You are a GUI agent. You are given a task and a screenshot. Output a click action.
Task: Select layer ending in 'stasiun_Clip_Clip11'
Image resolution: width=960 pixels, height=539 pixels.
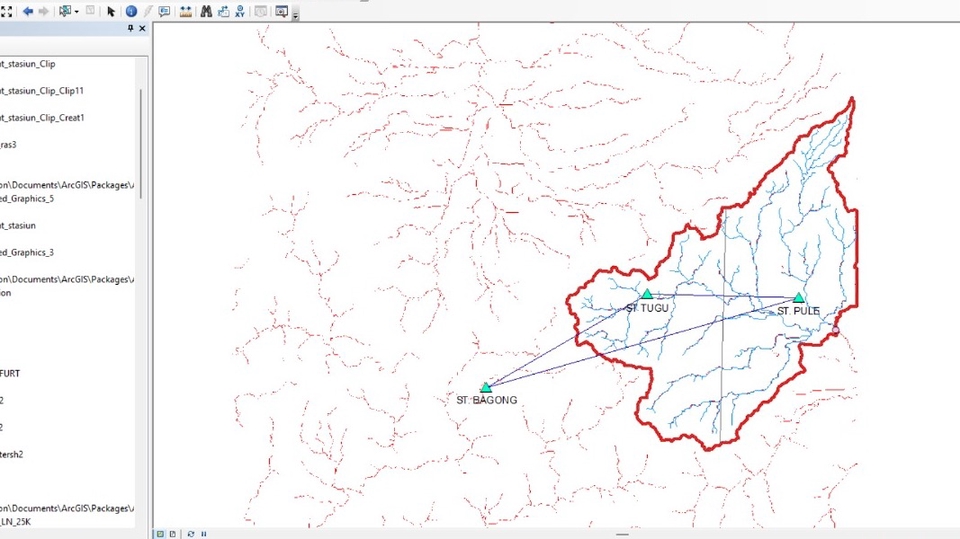pyautogui.click(x=42, y=91)
